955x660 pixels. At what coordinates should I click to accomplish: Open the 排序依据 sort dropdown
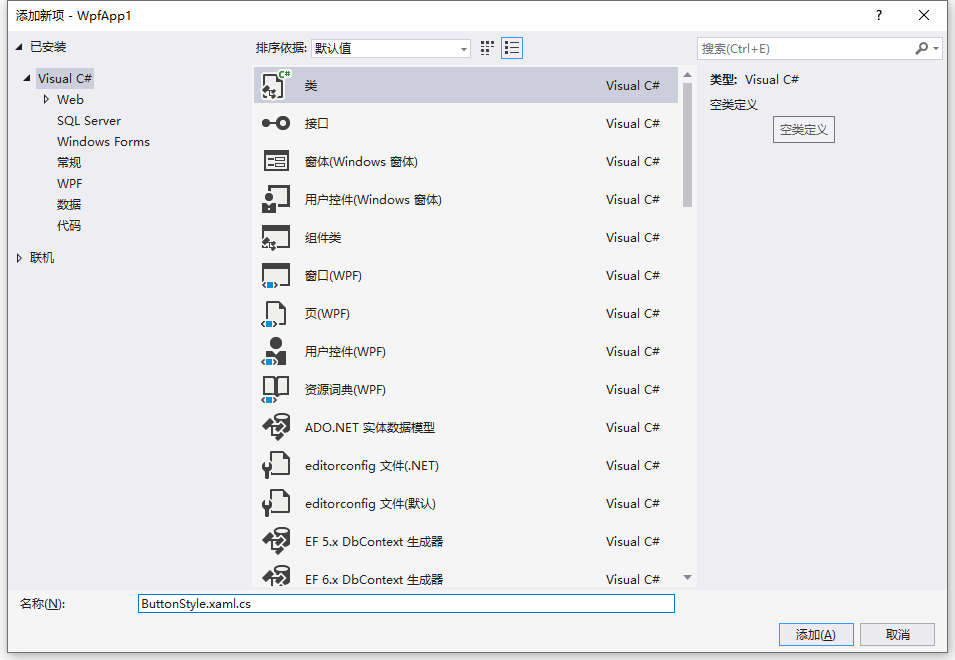tap(390, 48)
